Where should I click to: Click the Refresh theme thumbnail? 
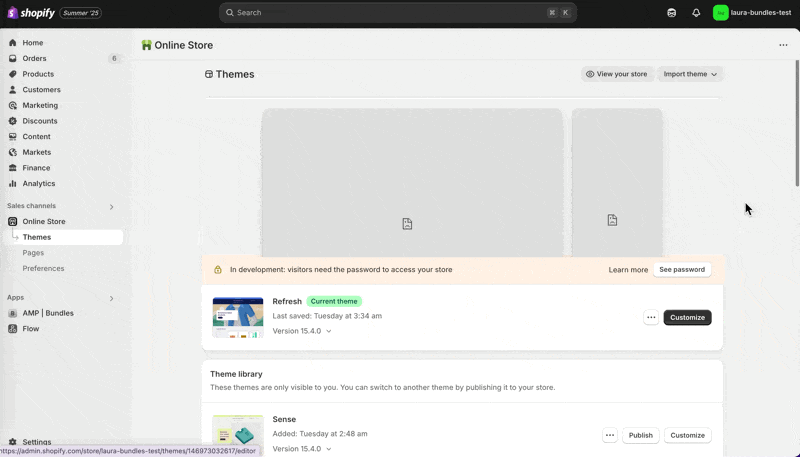[238, 317]
